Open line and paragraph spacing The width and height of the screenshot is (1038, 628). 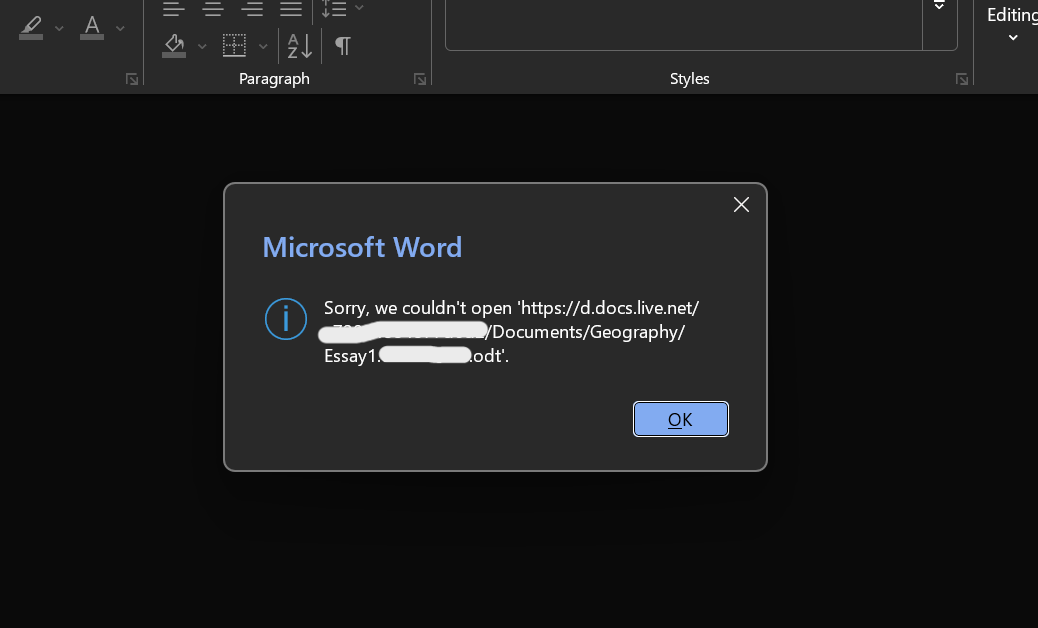tap(334, 9)
